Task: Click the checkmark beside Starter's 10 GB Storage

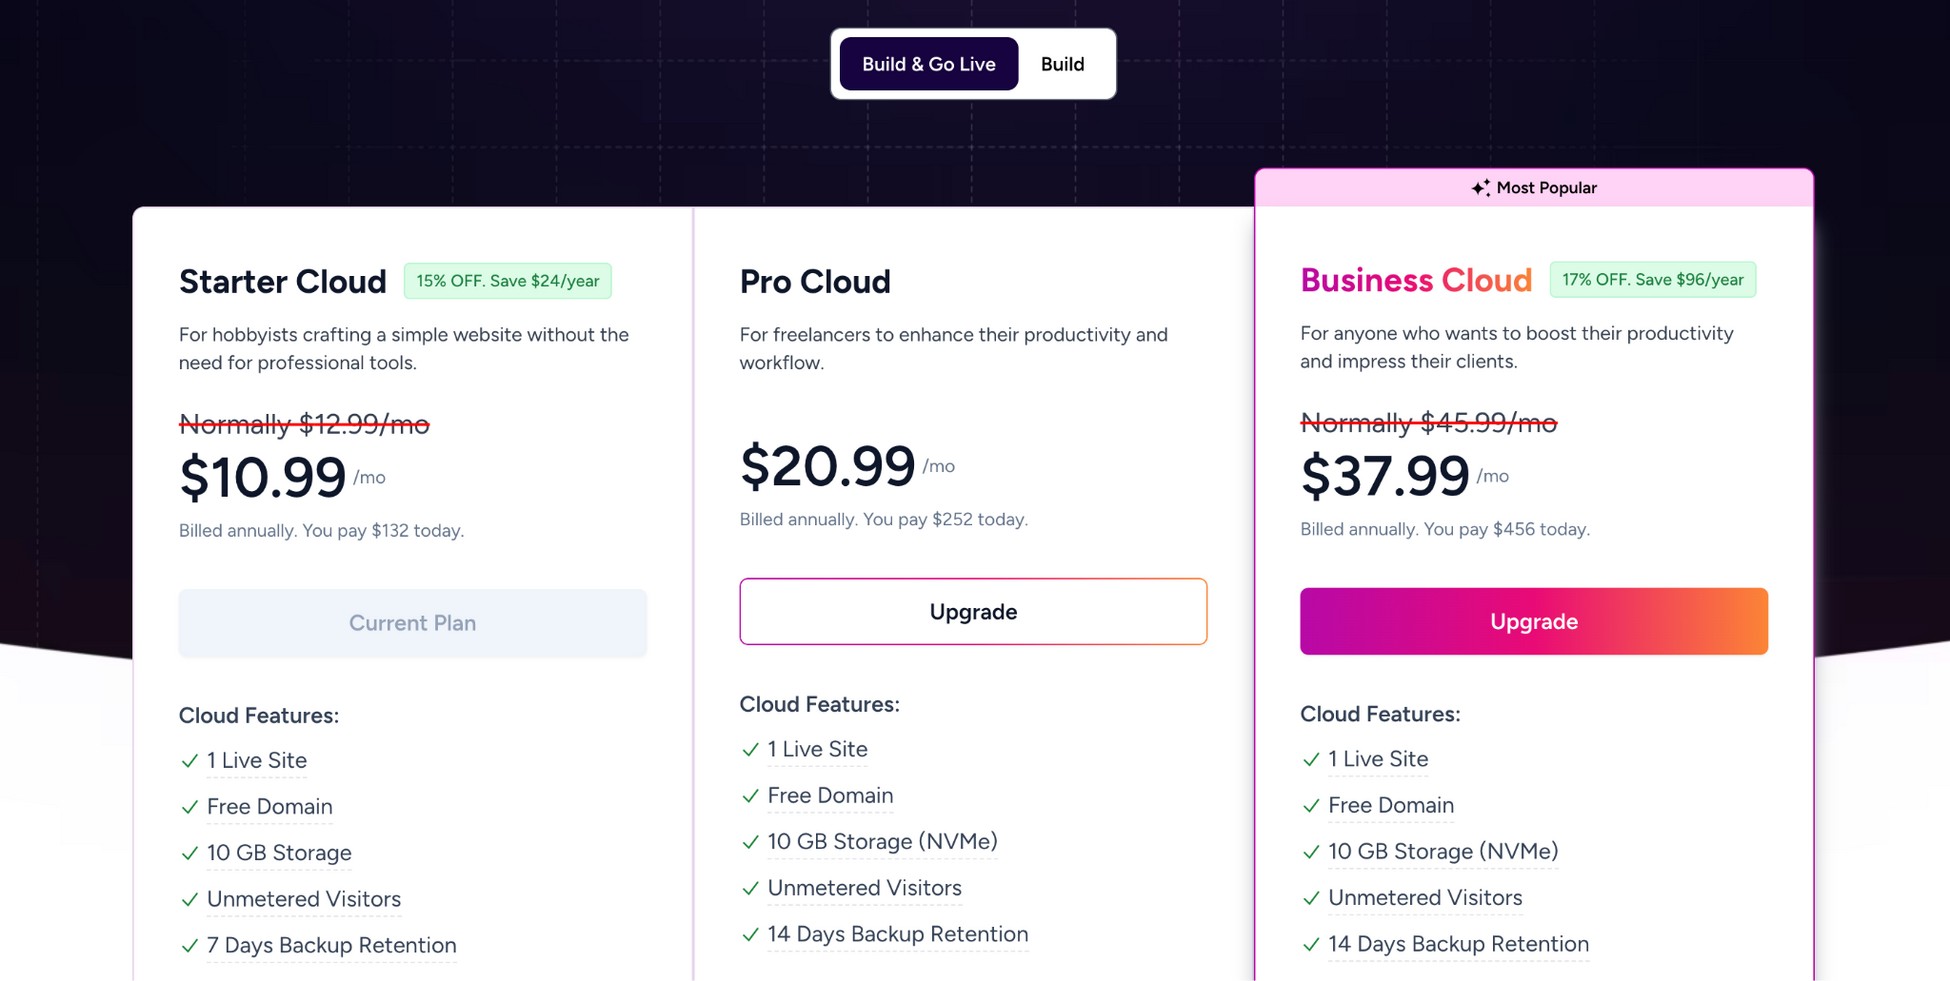Action: (x=189, y=853)
